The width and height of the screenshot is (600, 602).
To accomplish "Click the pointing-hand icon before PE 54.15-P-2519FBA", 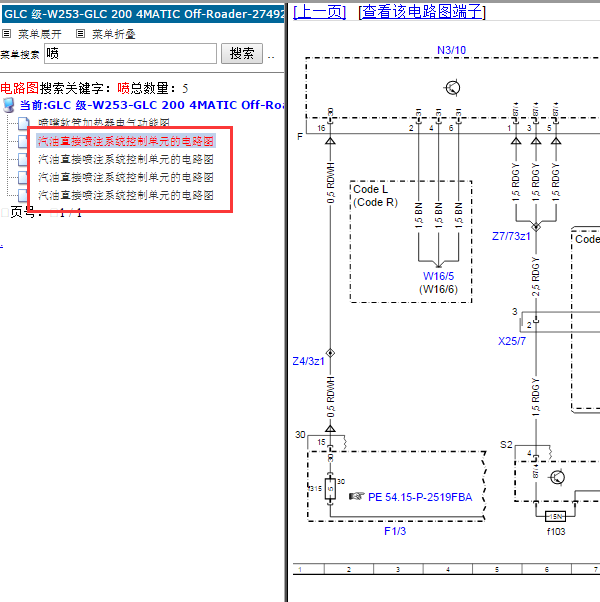I will click(x=357, y=496).
